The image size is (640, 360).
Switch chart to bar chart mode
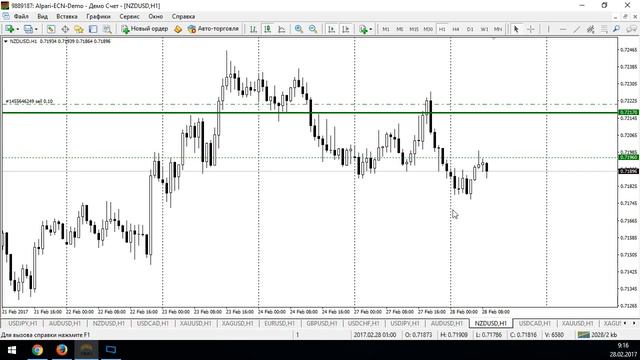pyautogui.click(x=253, y=29)
